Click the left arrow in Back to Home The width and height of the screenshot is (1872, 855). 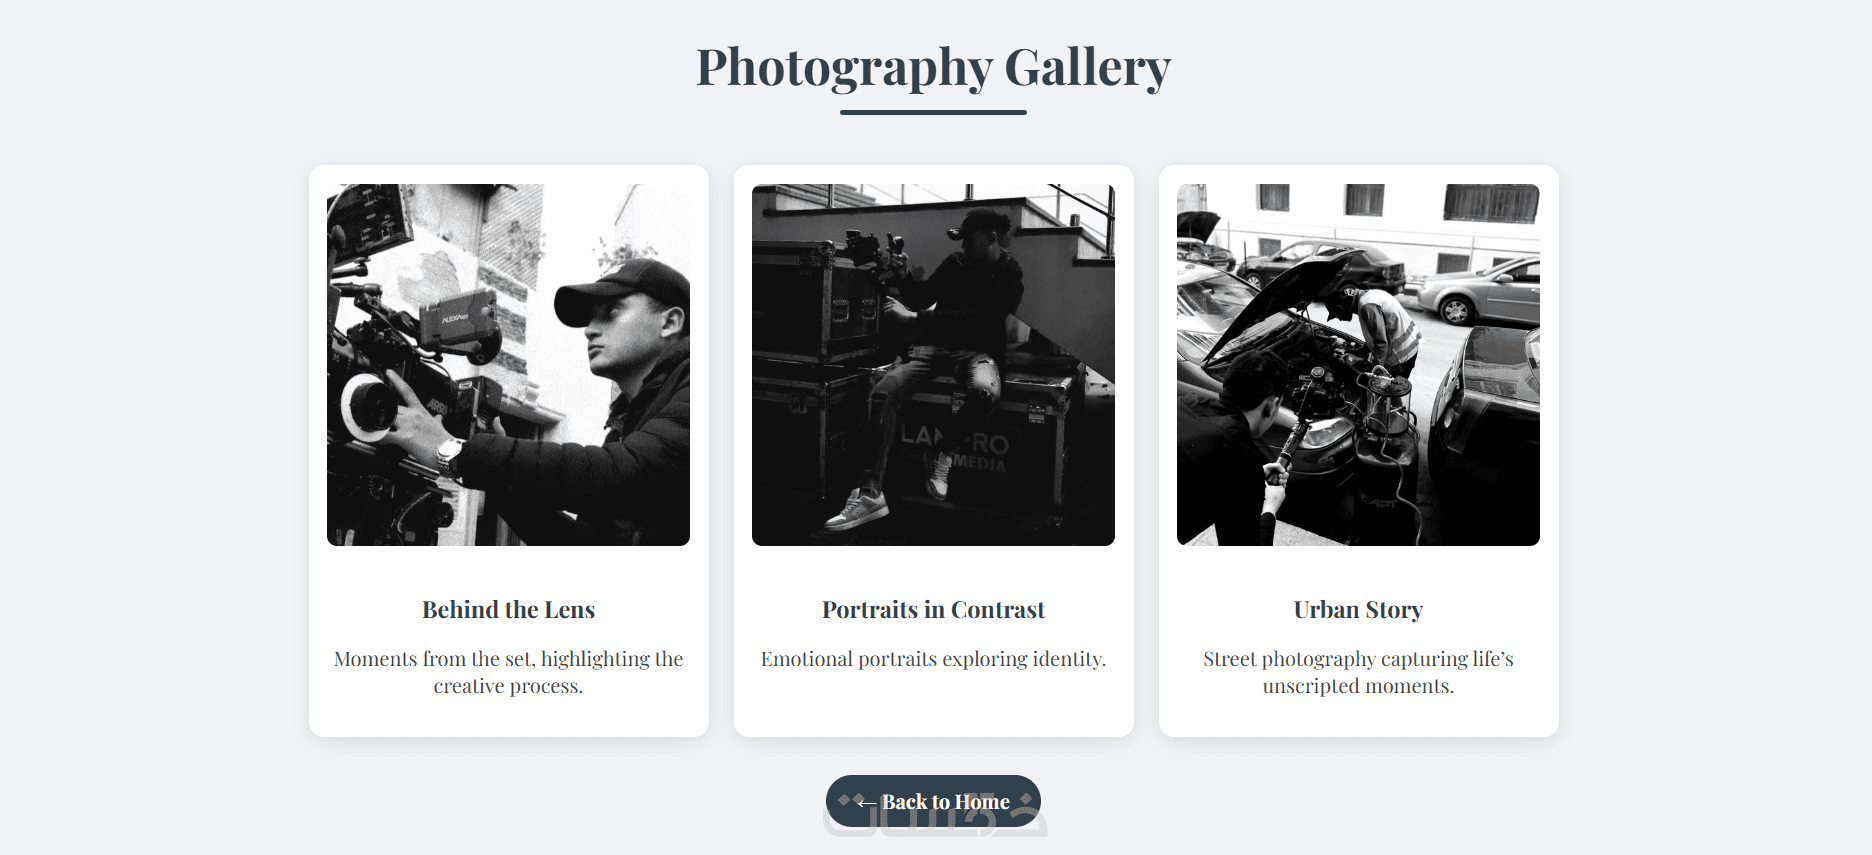click(867, 803)
